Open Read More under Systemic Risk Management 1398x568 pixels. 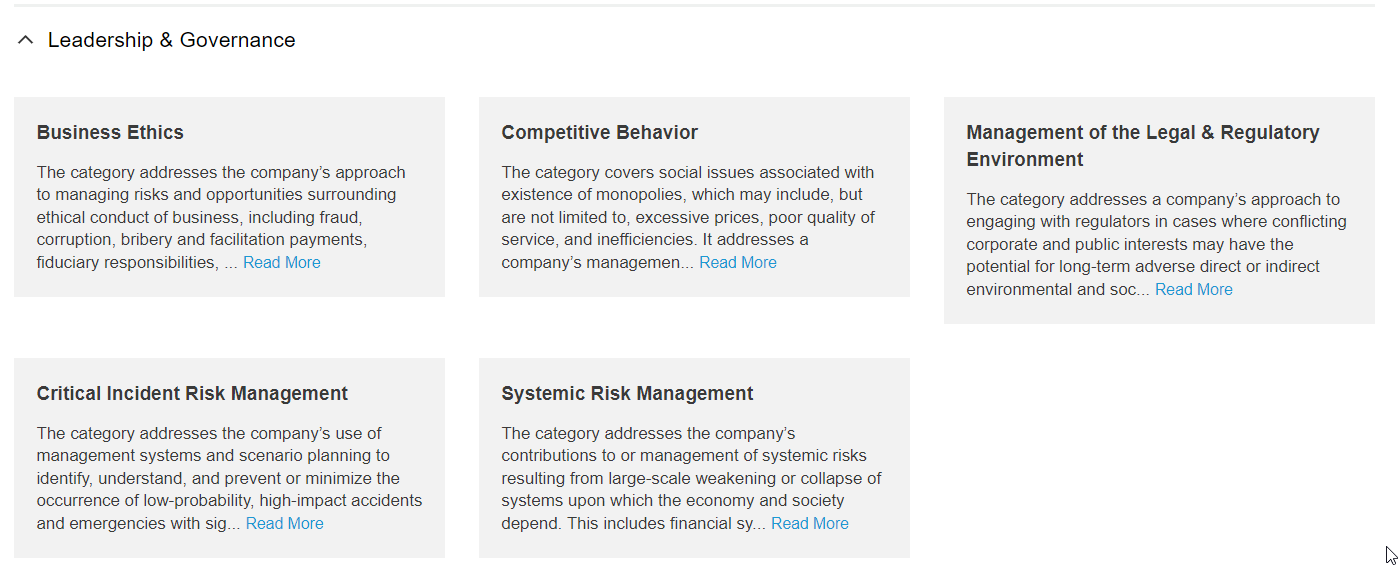809,524
